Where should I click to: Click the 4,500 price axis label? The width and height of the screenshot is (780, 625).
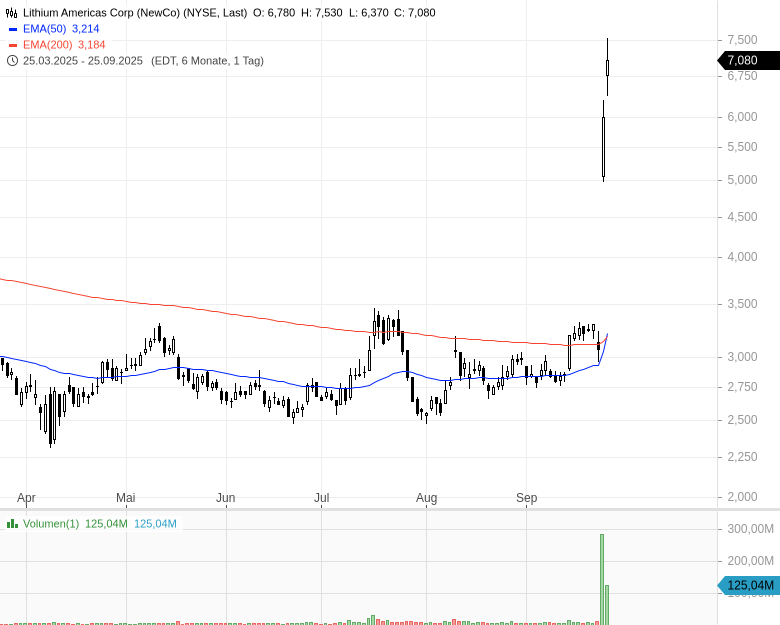click(x=742, y=217)
